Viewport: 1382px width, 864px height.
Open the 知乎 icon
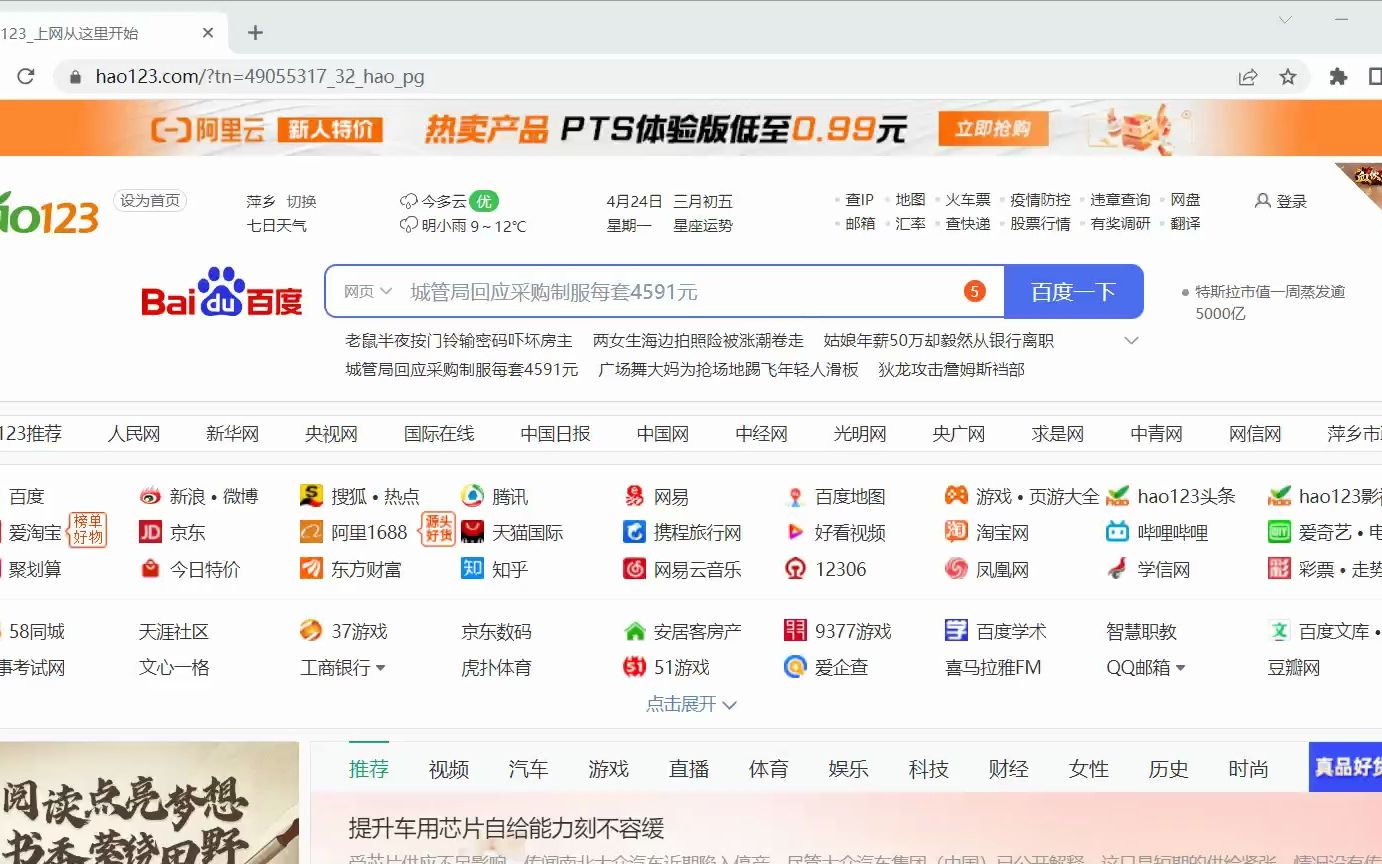point(472,568)
